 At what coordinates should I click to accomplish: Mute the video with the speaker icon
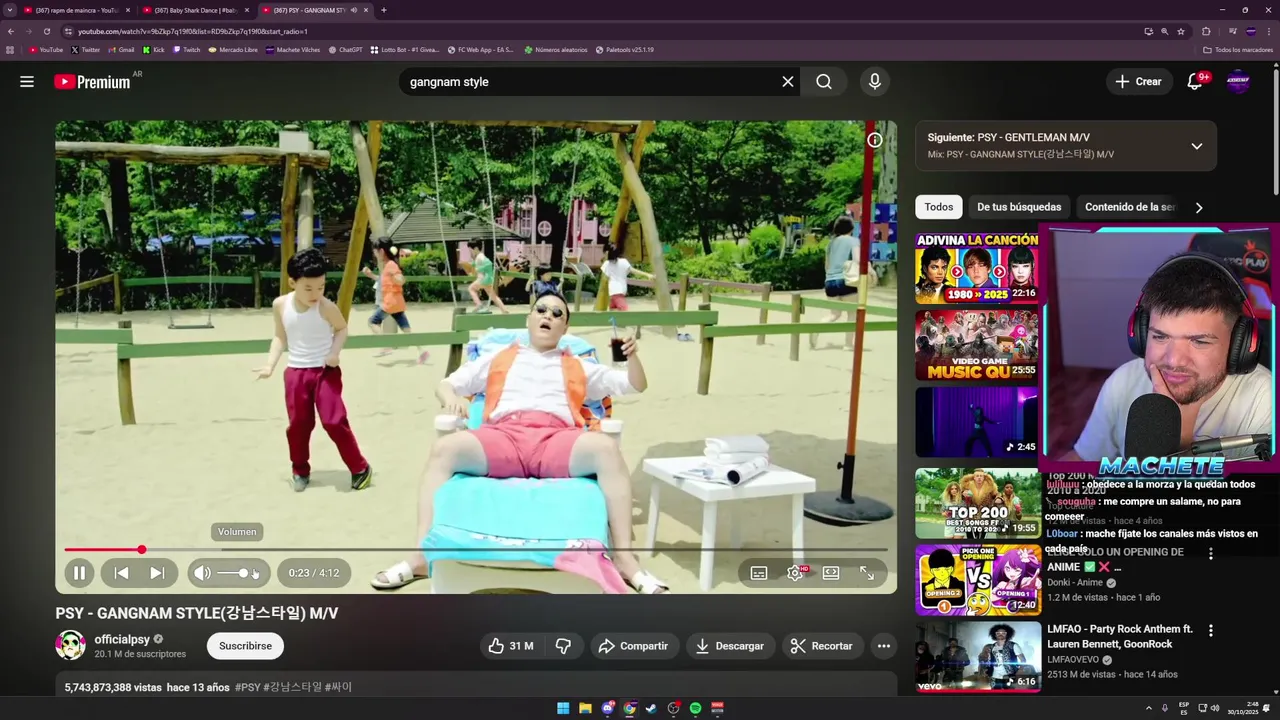[202, 573]
